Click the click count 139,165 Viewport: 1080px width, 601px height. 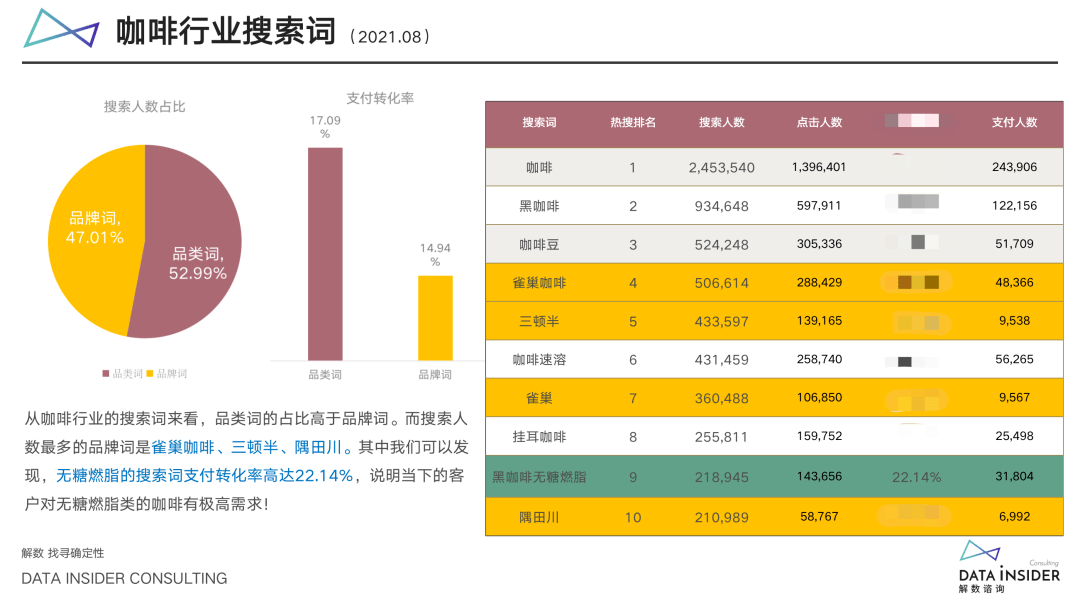[x=819, y=321]
